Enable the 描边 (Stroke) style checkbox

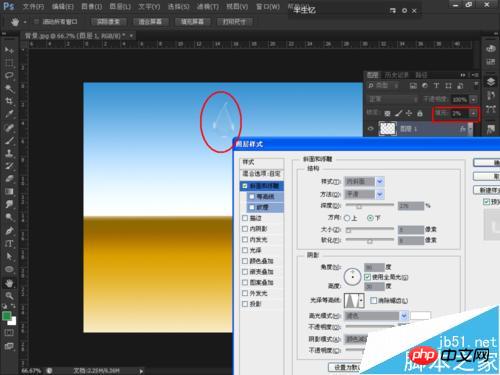pos(245,218)
